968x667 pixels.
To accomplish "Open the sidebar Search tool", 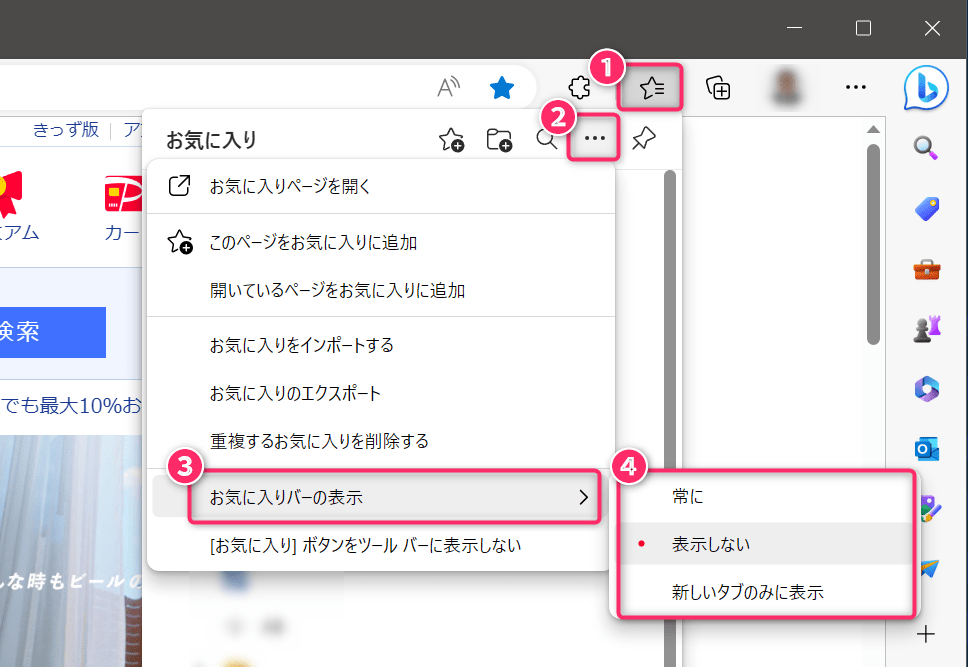I will click(926, 148).
